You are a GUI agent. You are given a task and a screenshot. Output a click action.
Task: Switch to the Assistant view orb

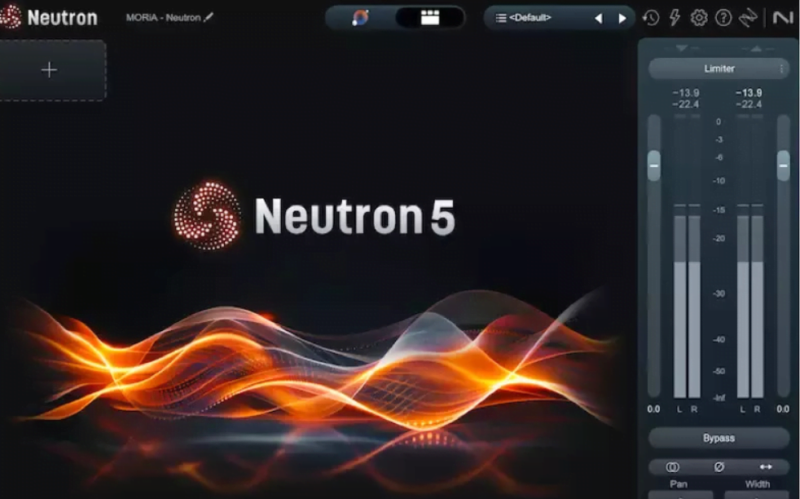tap(360, 18)
